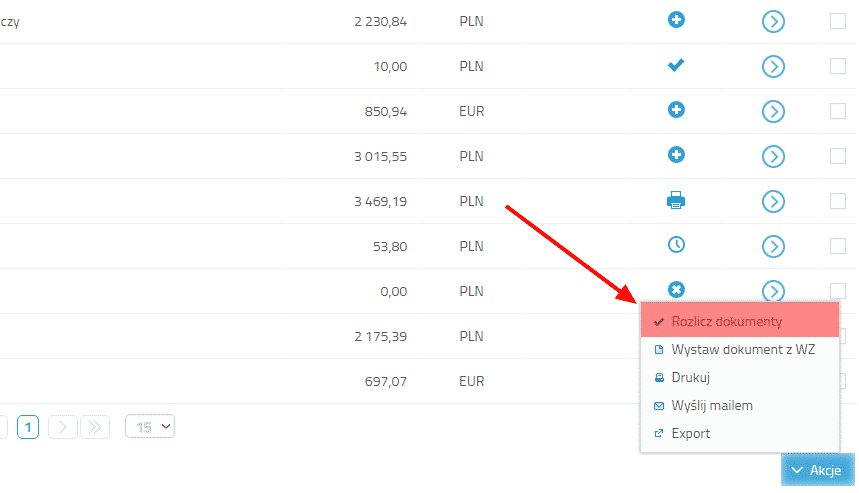859x493 pixels.
Task: Click Wyślij mailem in the menu
Action: [712, 406]
